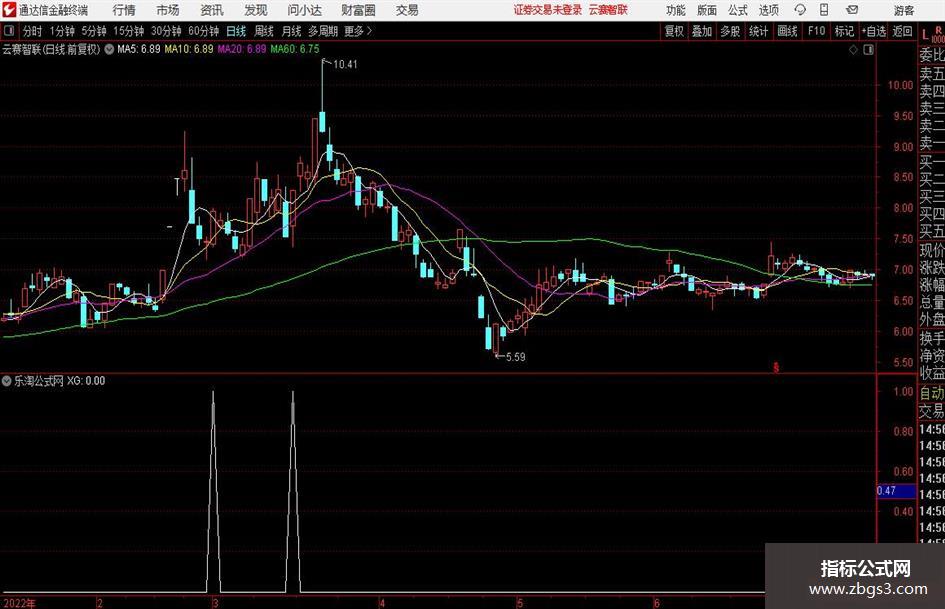Open the 行情 menu

(124, 10)
